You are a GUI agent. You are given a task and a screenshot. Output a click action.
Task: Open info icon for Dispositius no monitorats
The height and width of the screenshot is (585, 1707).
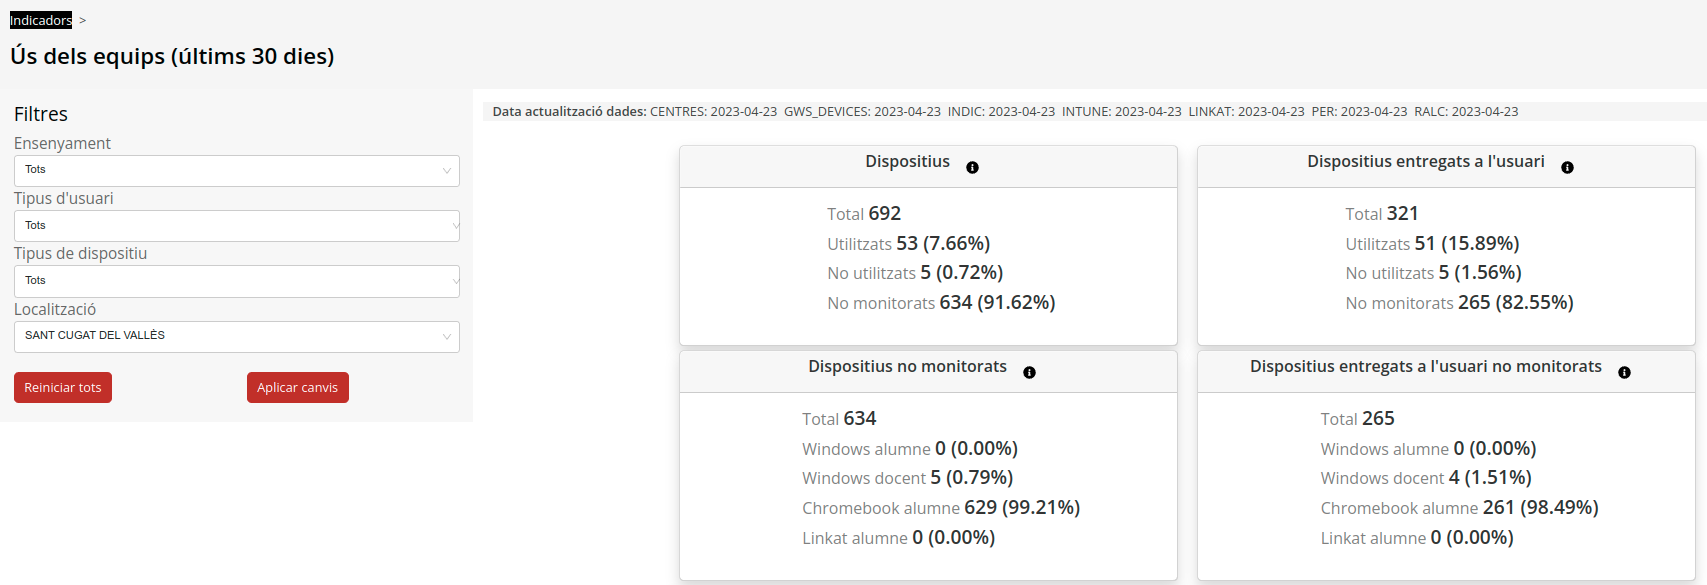(1029, 373)
